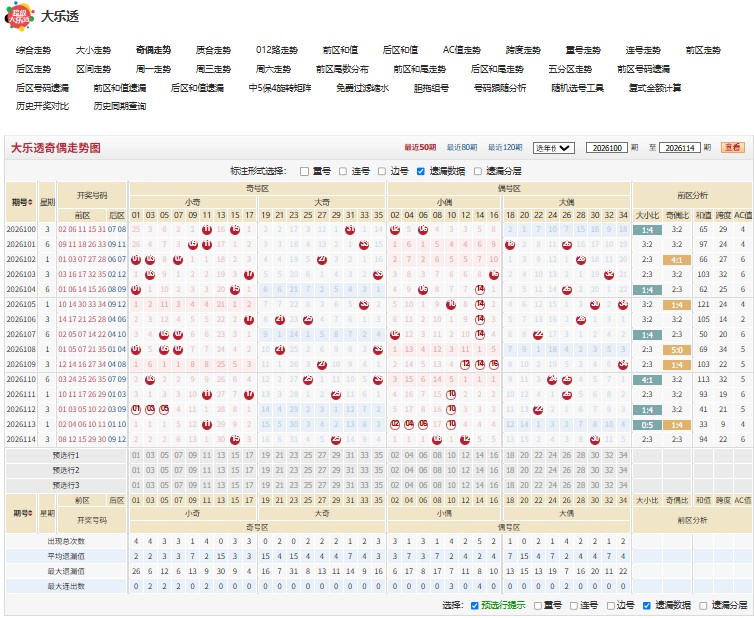This screenshot has width=754, height=618.
Task: Check 边号 in the bottom 选择 row
Action: coord(611,605)
